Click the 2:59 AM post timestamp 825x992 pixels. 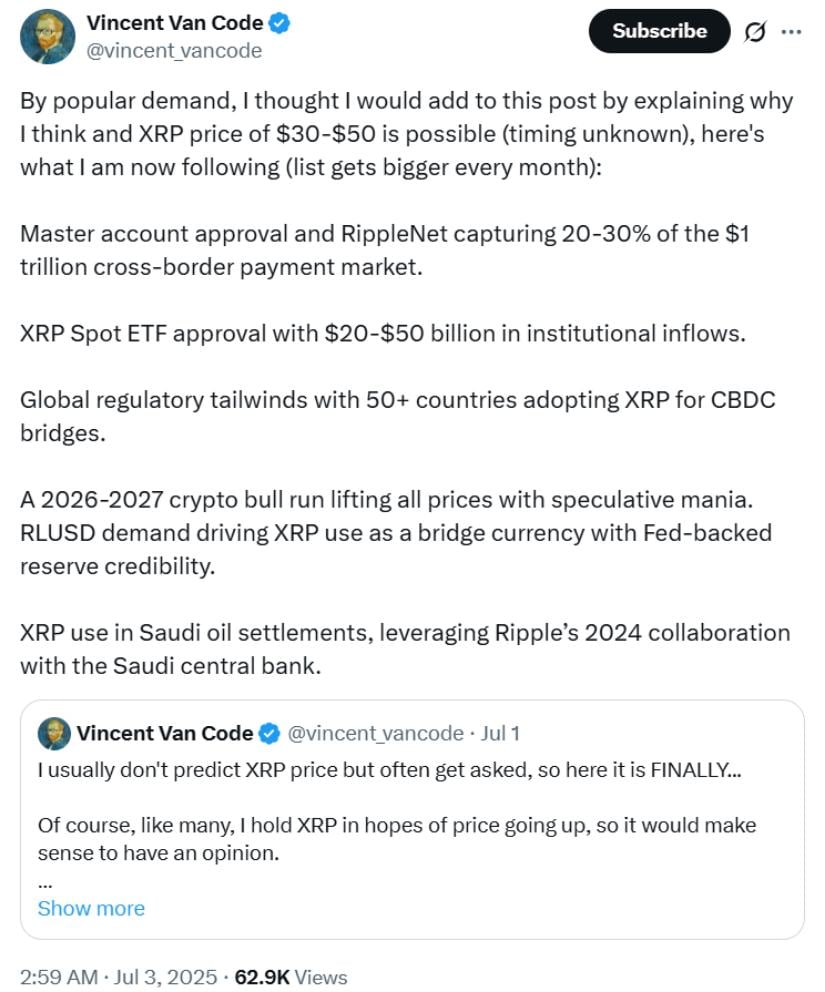point(59,977)
